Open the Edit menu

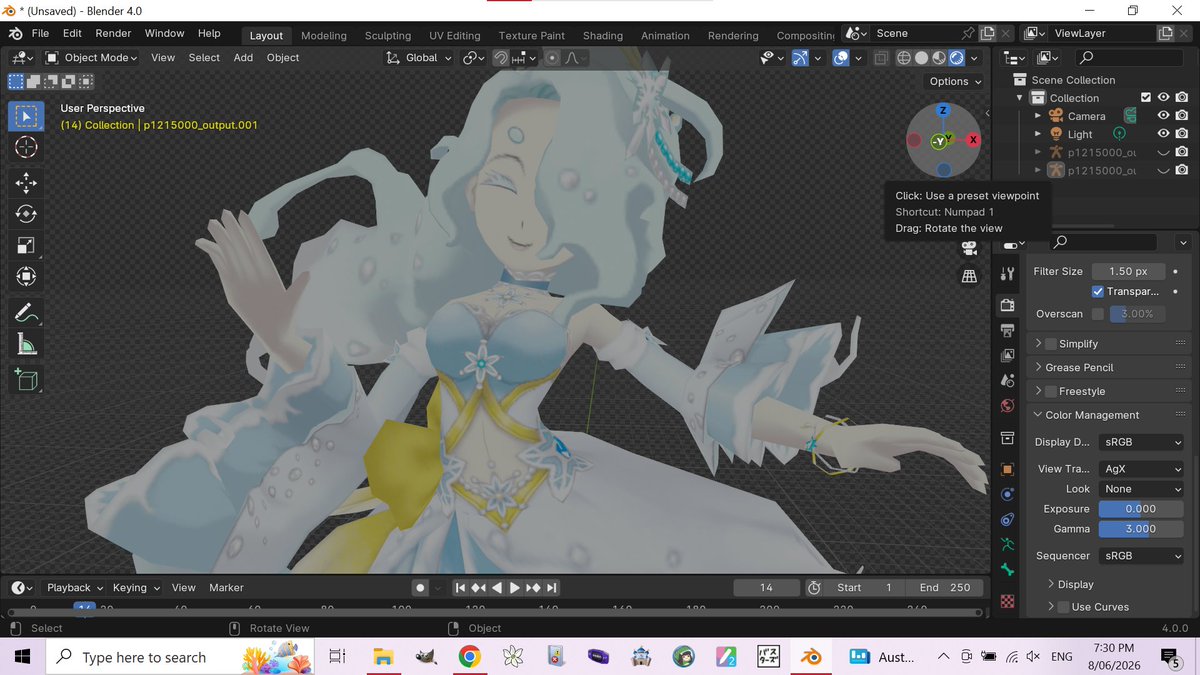tap(72, 33)
